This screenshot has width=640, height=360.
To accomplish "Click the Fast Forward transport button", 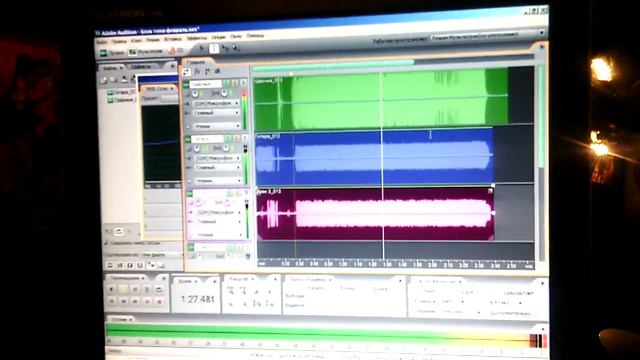I will click(x=135, y=301).
